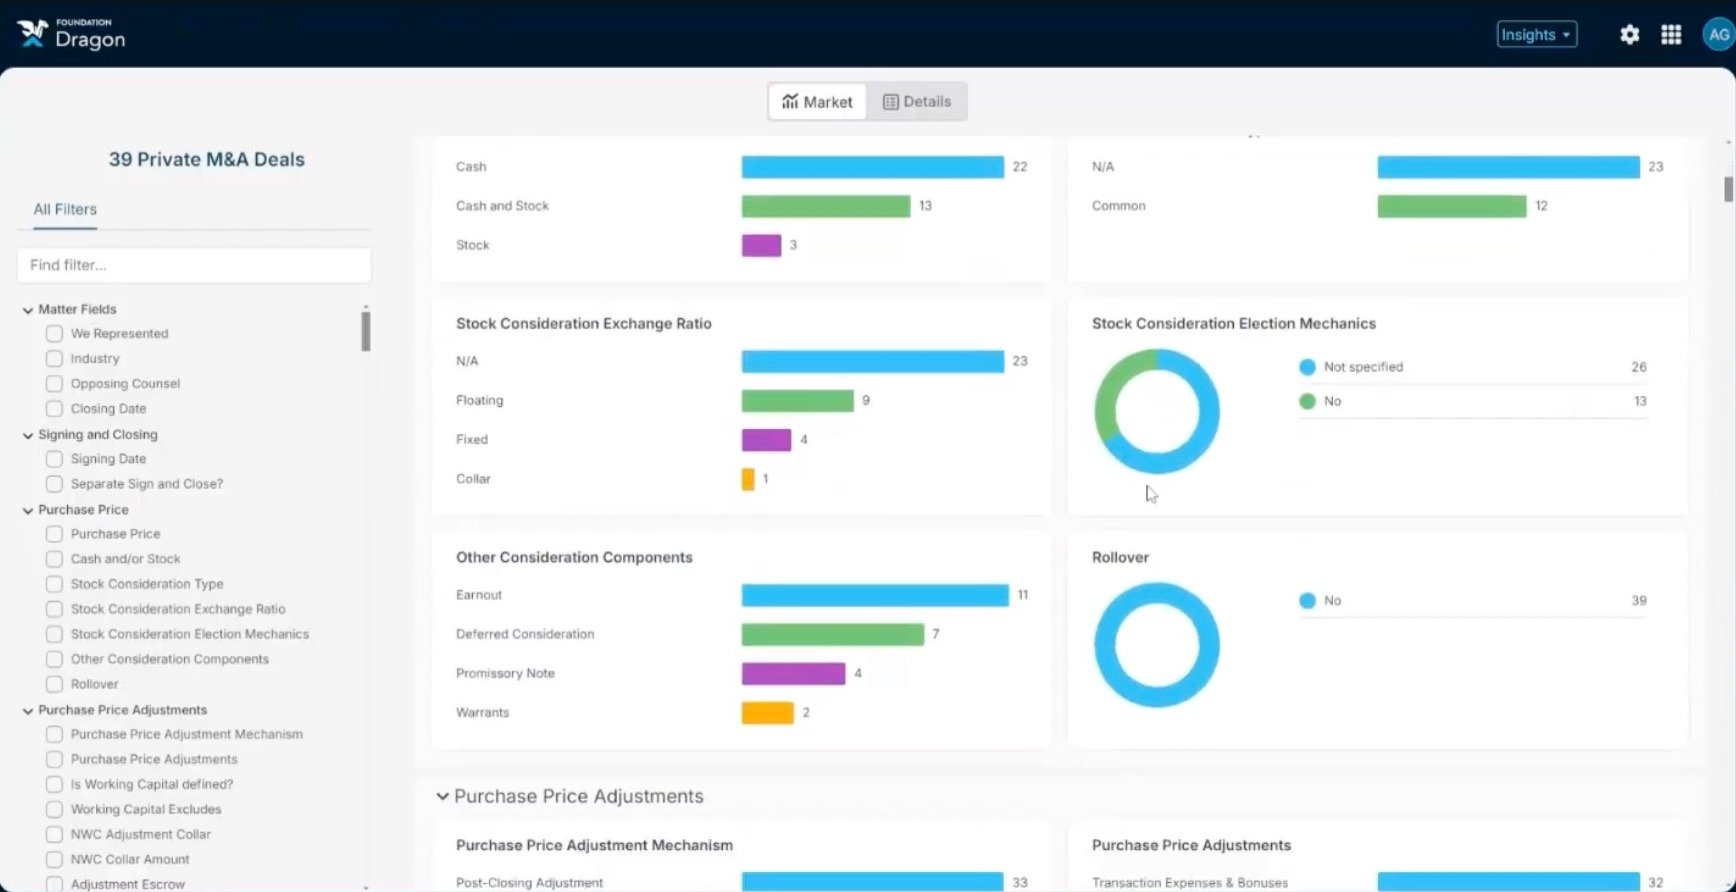Select the All Filters tab
1736x892 pixels.
click(x=65, y=209)
